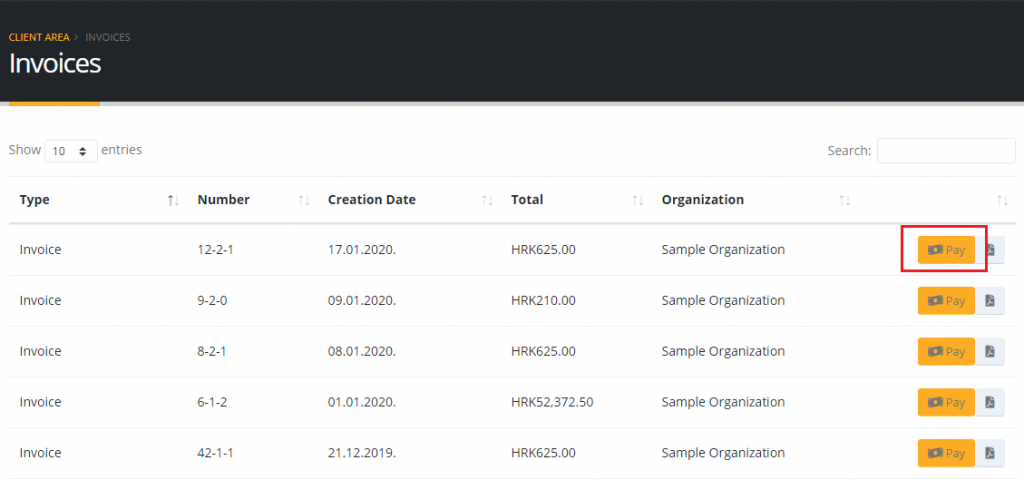The image size is (1024, 480).
Task: Pay the HRK52,372.50 invoice
Action: pyautogui.click(x=946, y=402)
